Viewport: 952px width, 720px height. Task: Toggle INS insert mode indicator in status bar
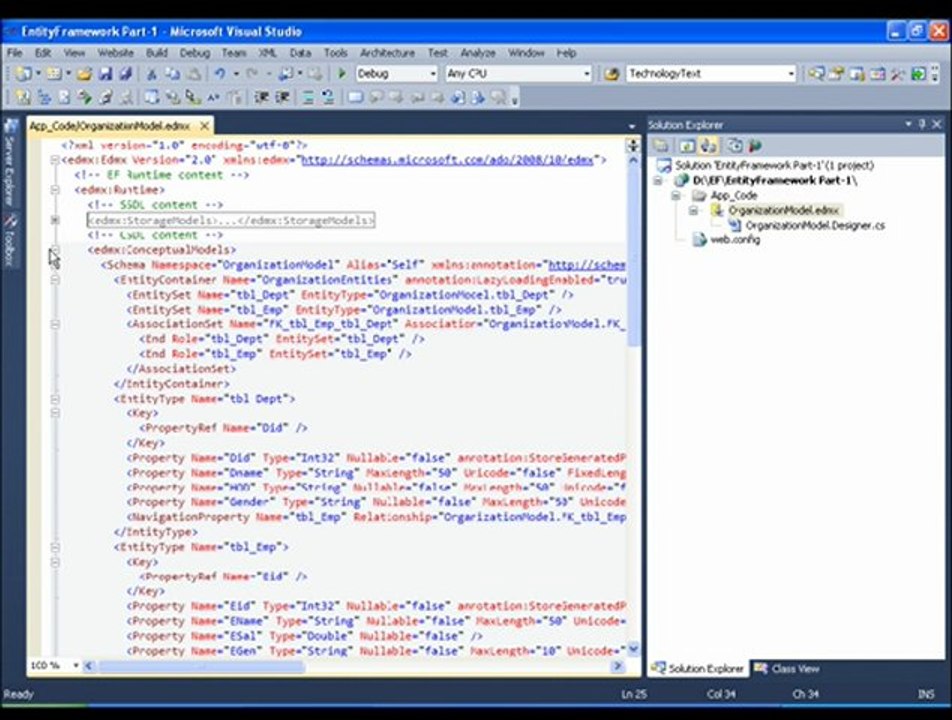(926, 694)
